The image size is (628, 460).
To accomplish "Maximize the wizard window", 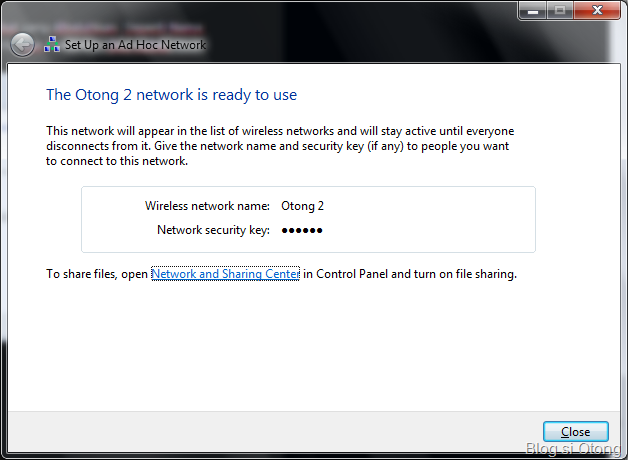I will tap(559, 10).
